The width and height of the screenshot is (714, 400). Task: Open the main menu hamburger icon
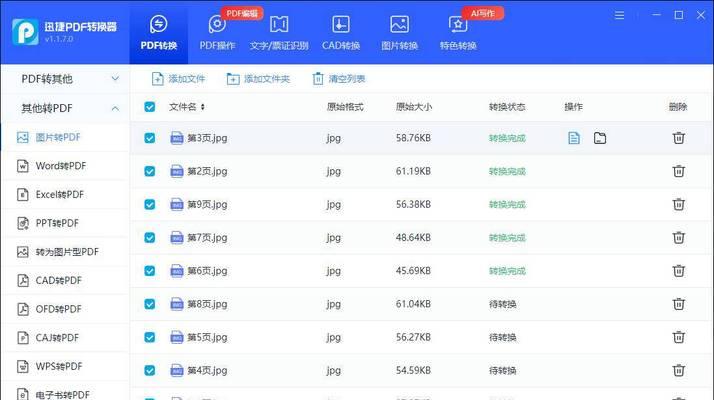pos(619,15)
